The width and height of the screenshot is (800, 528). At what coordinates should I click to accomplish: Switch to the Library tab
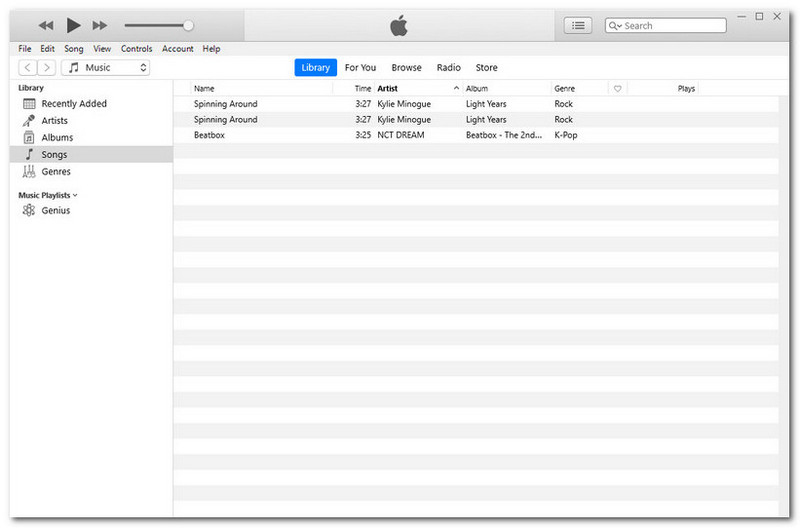[315, 67]
